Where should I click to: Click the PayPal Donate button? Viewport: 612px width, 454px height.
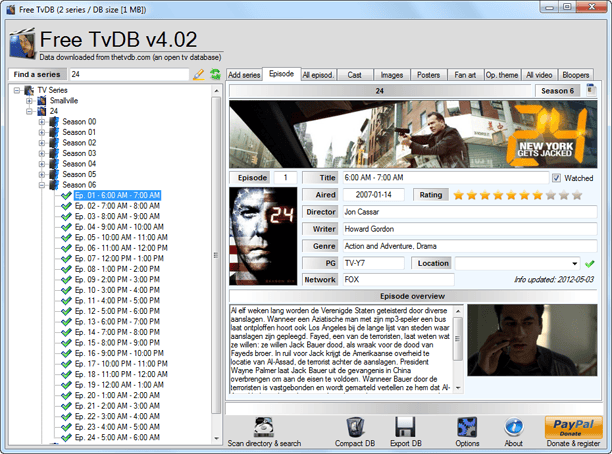[x=573, y=427]
